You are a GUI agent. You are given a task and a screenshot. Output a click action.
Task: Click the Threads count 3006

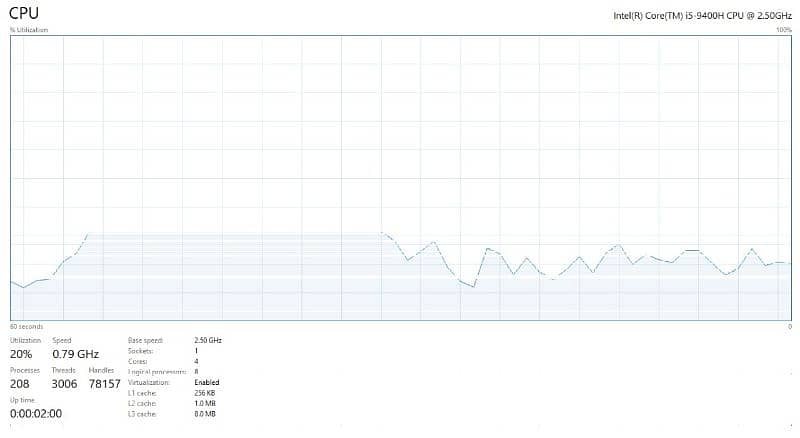(64, 384)
